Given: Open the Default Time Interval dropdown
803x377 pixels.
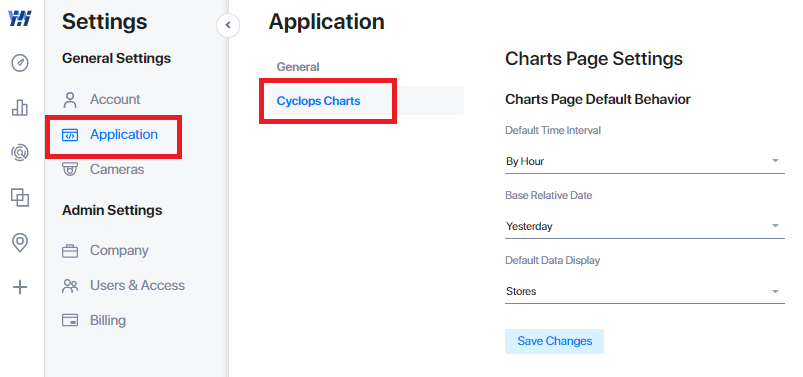Looking at the screenshot, I should point(645,161).
